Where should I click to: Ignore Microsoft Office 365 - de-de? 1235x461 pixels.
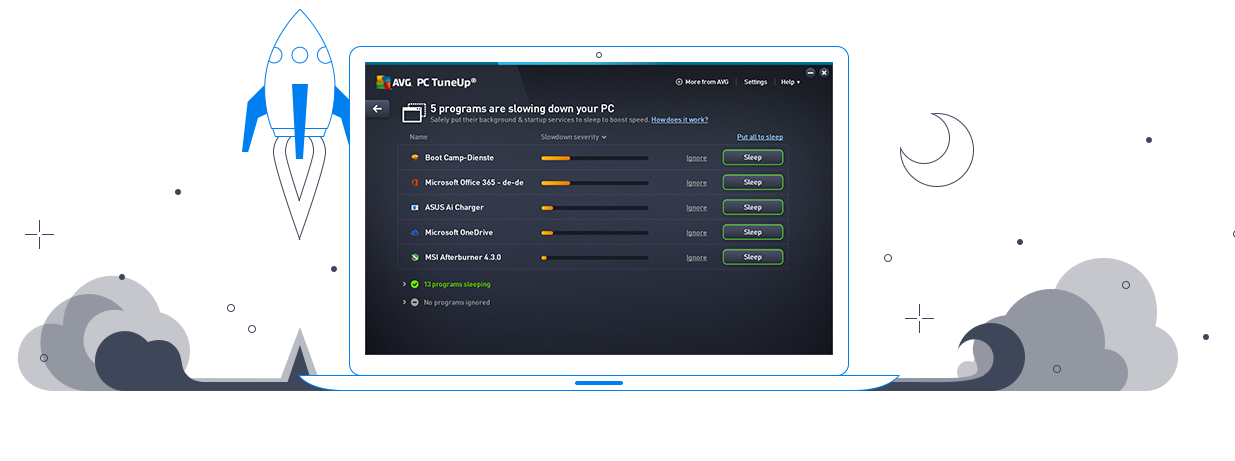coord(696,183)
